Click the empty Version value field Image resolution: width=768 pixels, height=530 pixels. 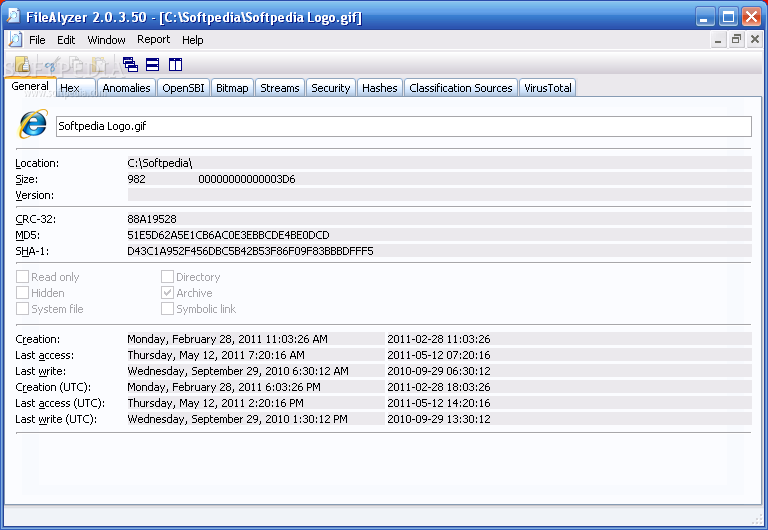tap(439, 195)
